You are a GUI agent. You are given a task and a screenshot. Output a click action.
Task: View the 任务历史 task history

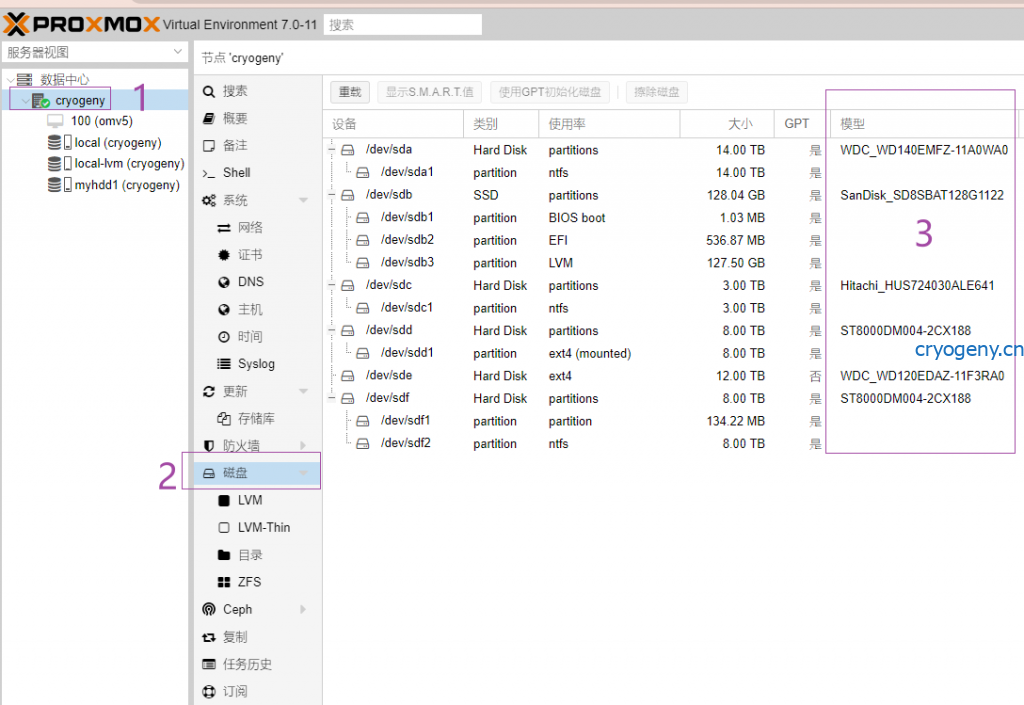point(250,663)
